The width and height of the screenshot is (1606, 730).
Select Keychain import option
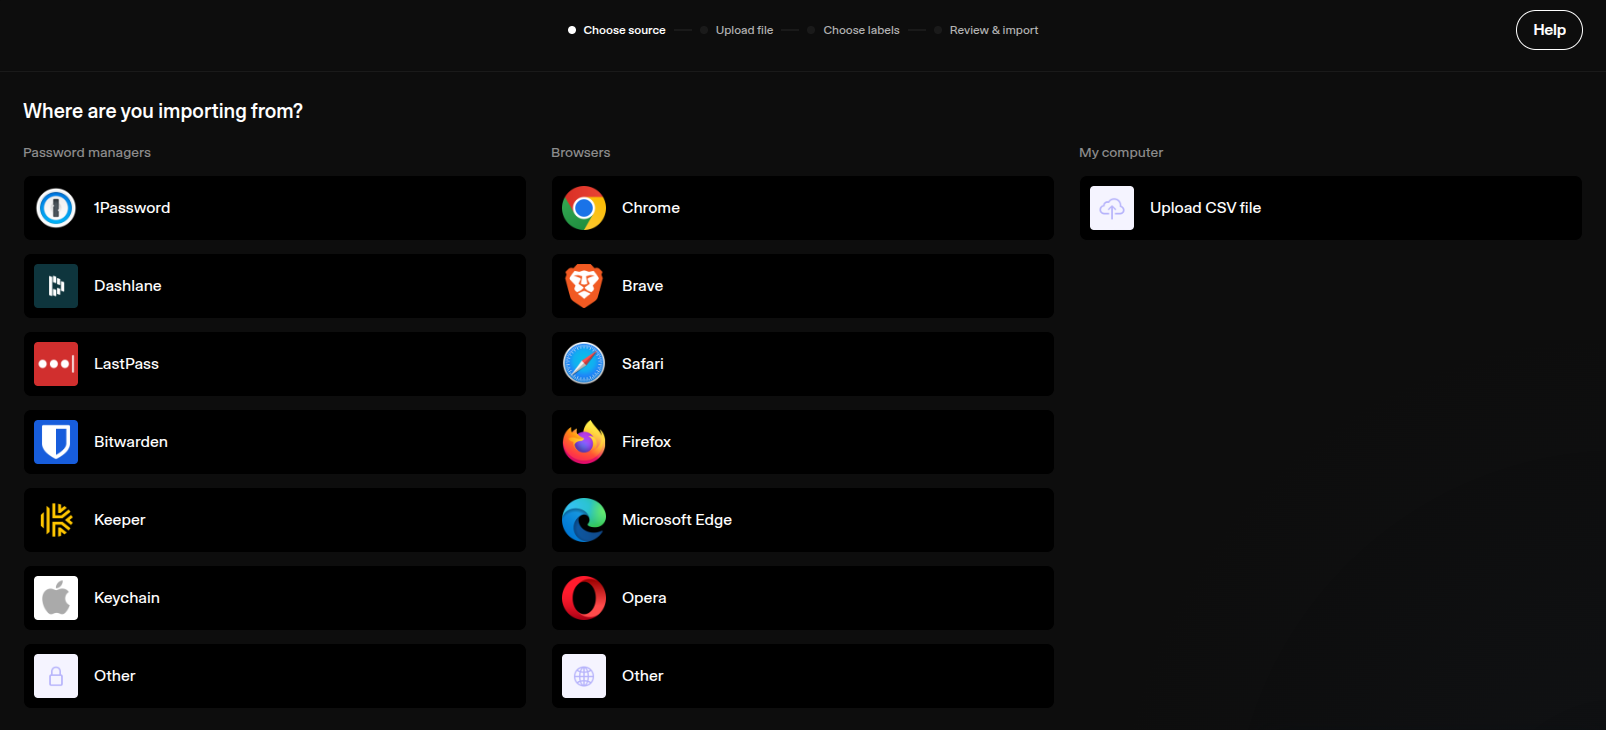275,598
